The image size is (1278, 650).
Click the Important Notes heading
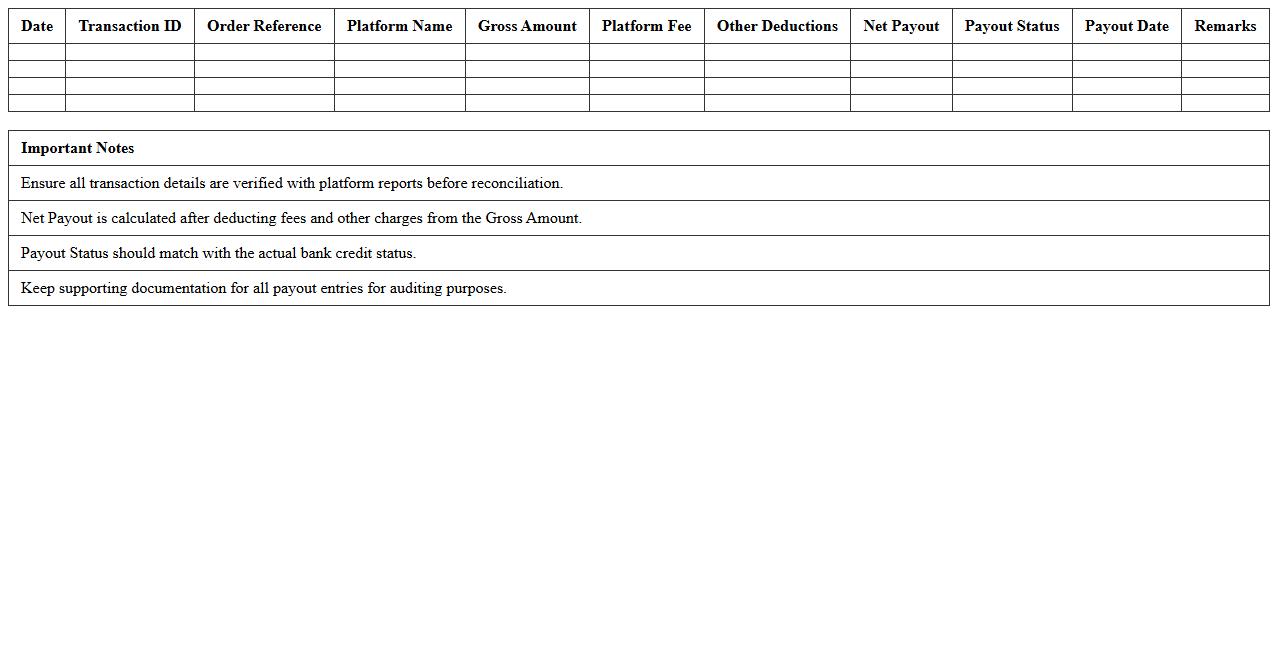tap(77, 148)
